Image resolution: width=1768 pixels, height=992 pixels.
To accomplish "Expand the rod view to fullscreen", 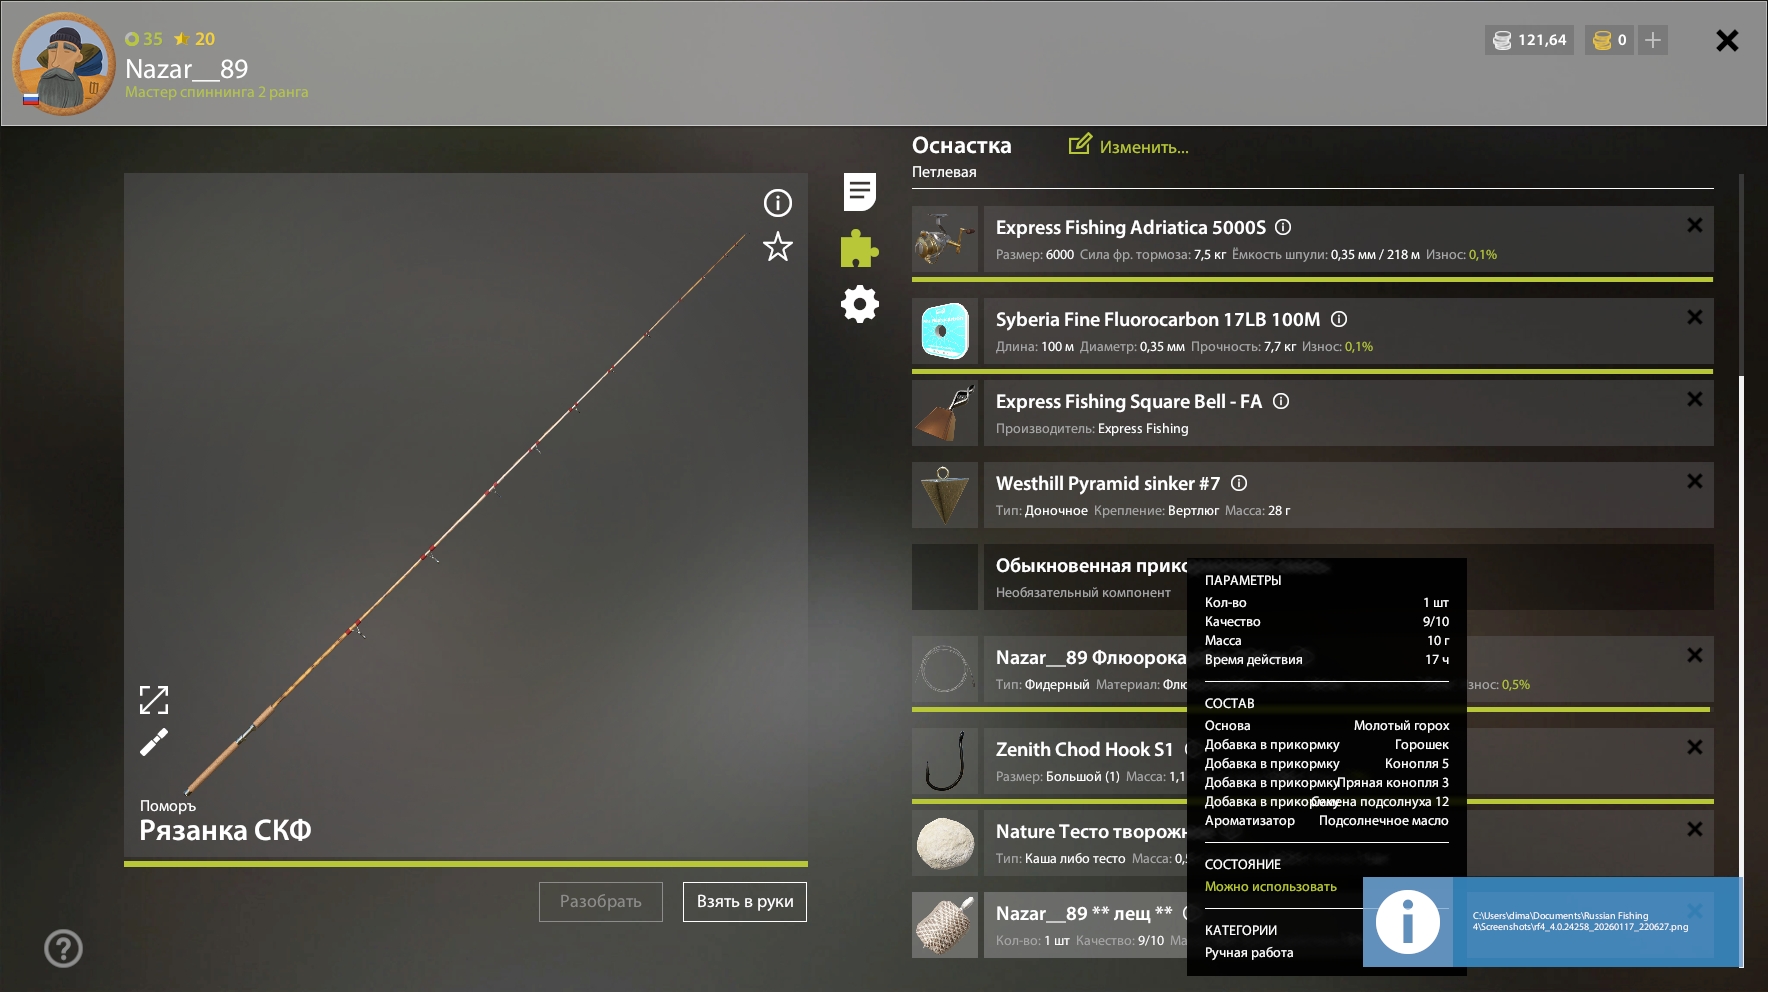I will 154,700.
